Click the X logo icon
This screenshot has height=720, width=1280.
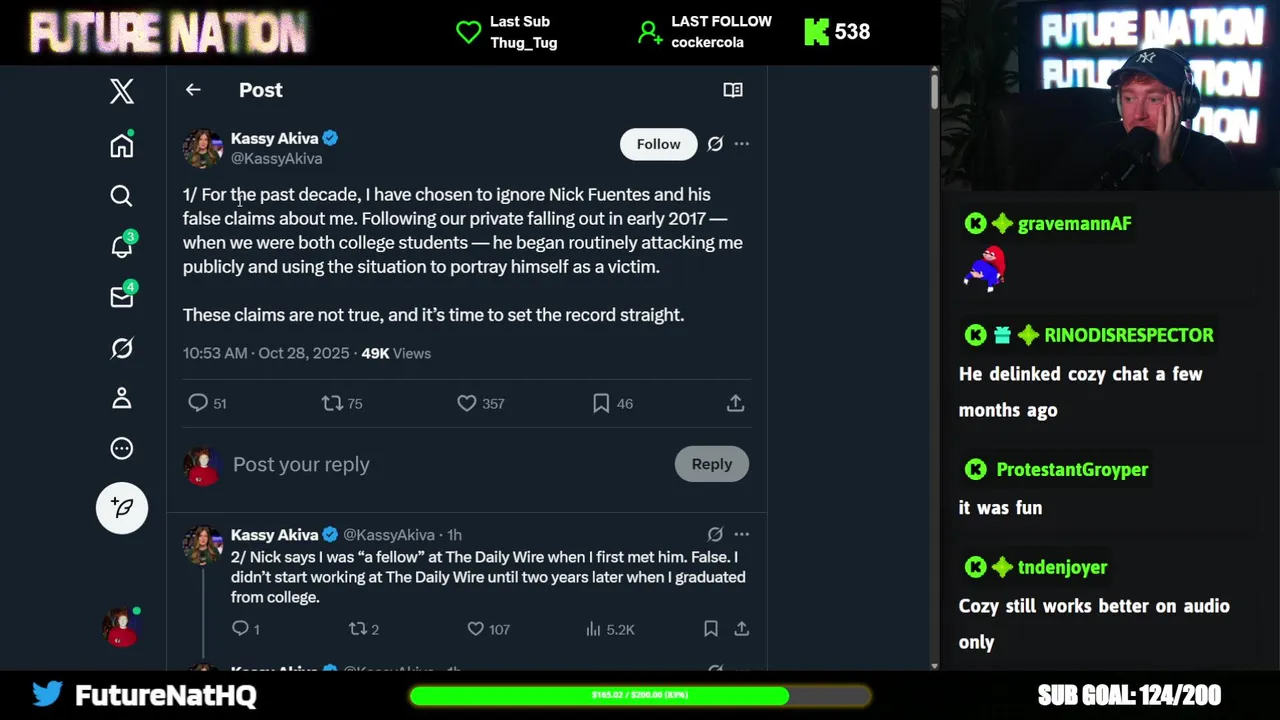point(122,91)
